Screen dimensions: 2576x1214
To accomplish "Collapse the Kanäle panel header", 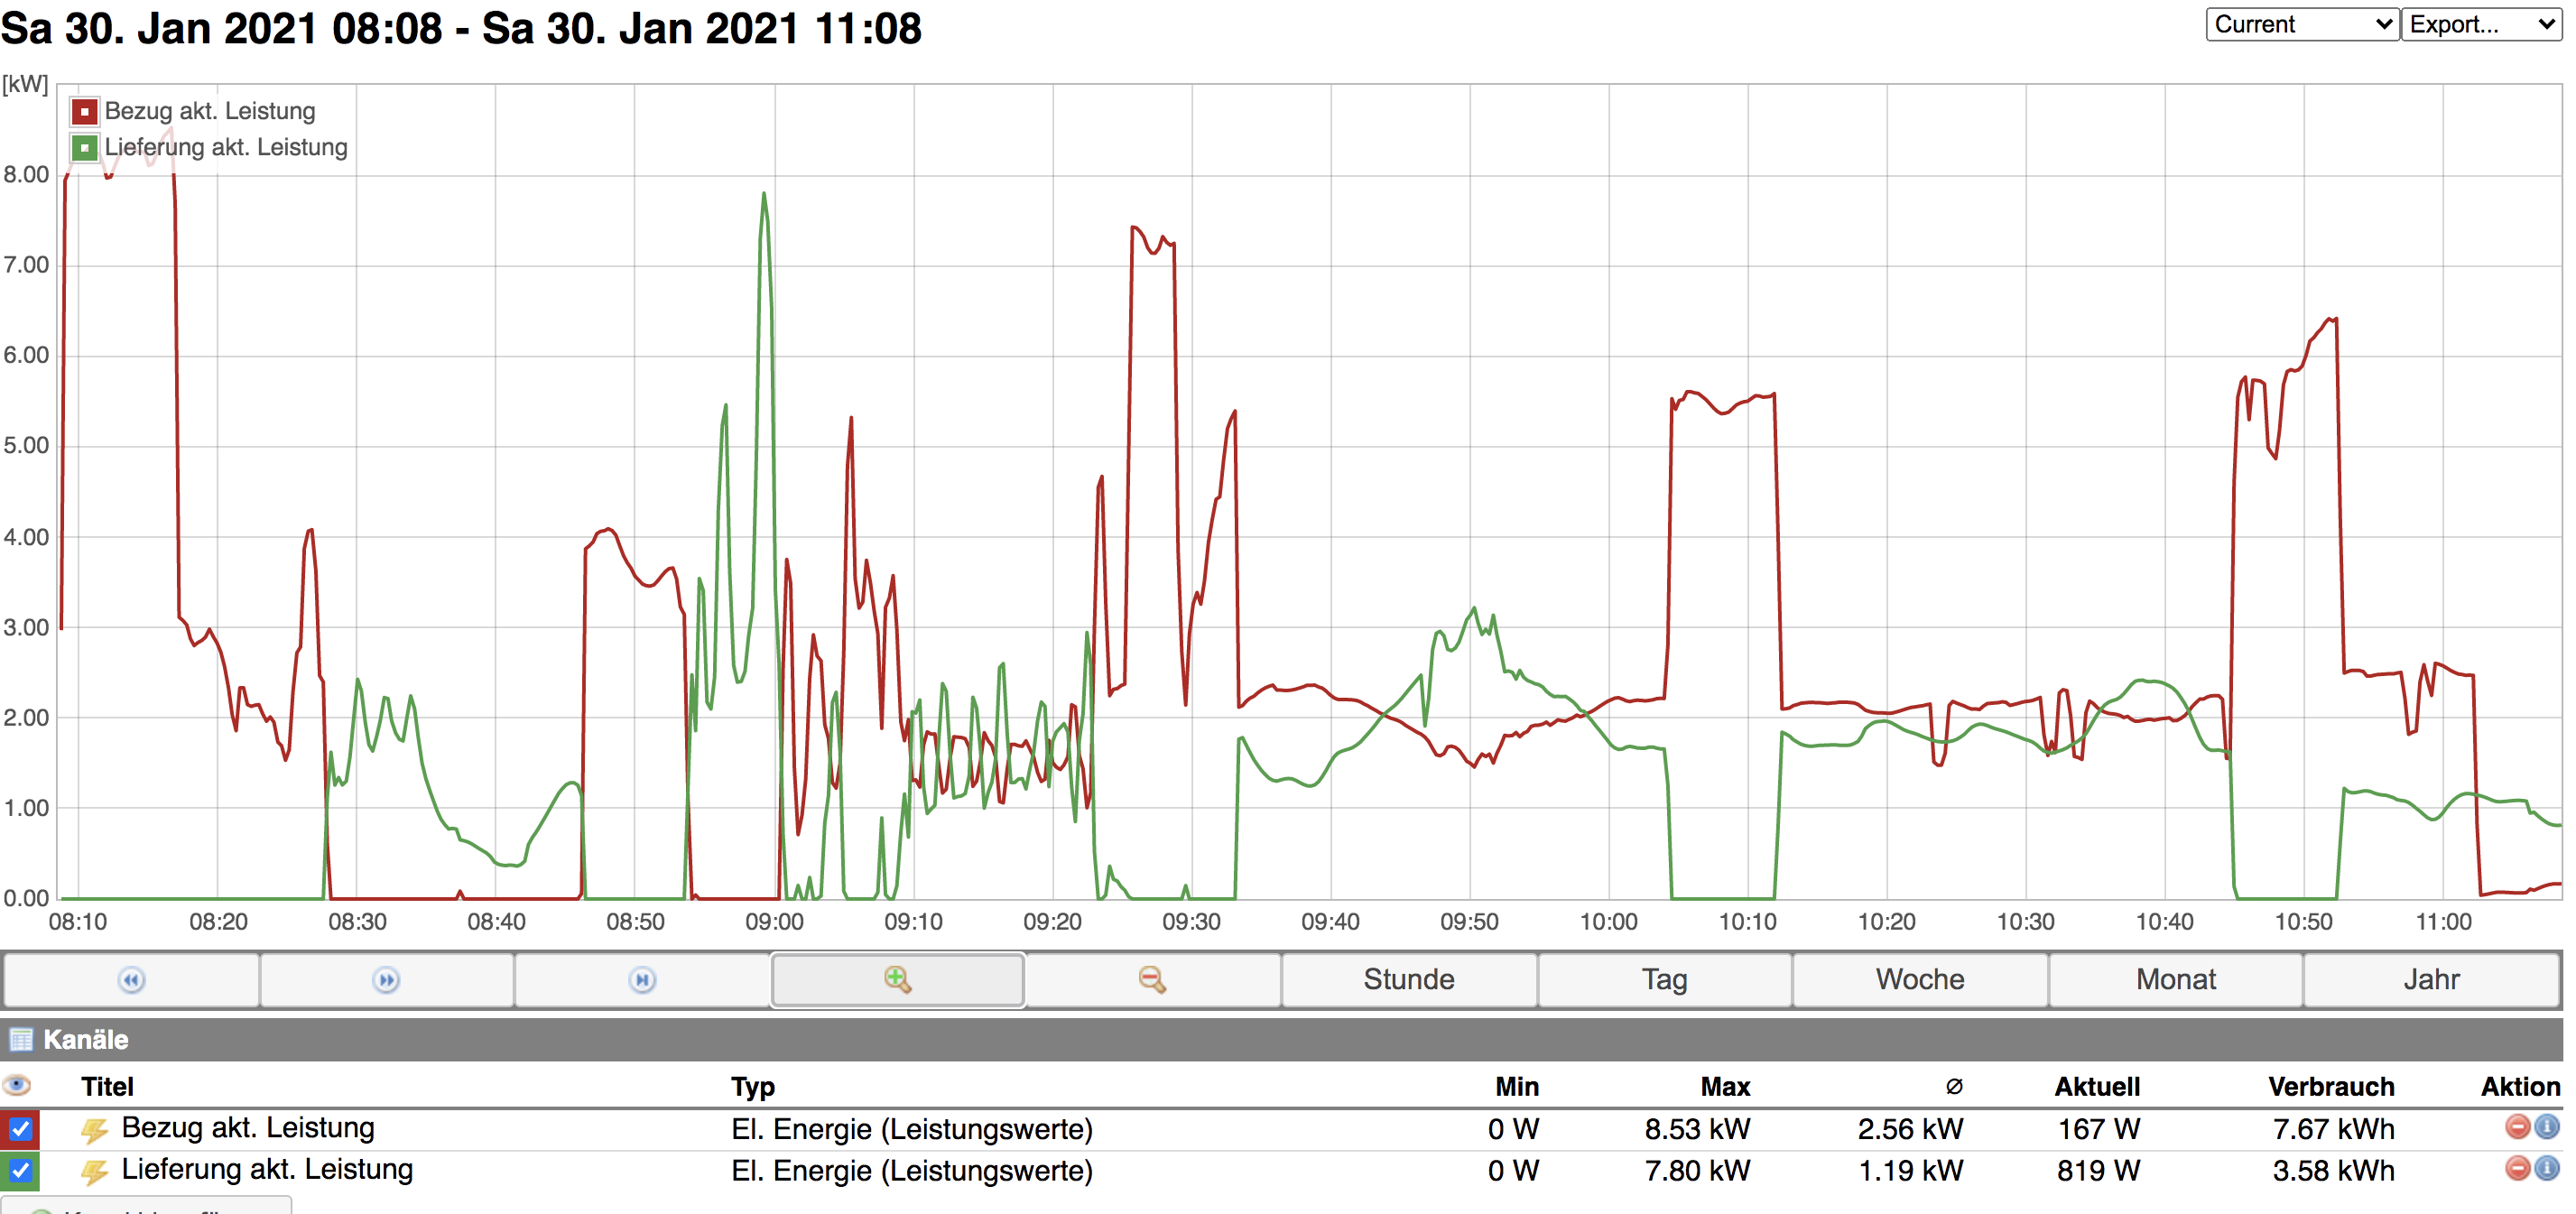I will tap(85, 1040).
